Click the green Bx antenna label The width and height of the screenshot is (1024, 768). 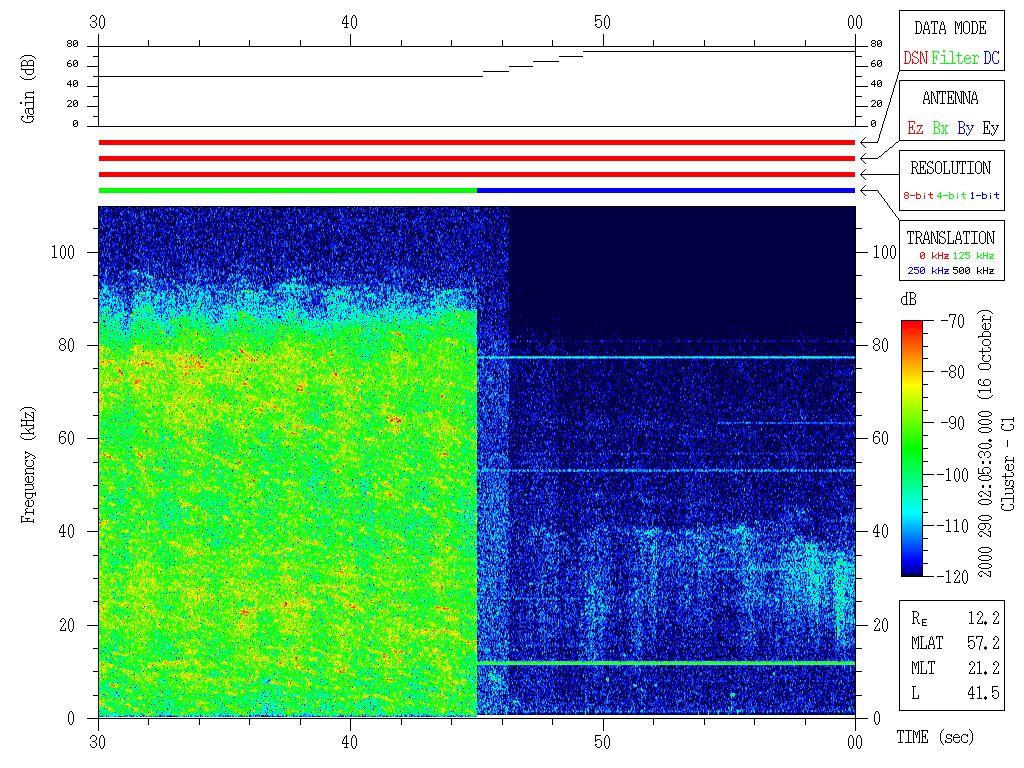click(940, 128)
